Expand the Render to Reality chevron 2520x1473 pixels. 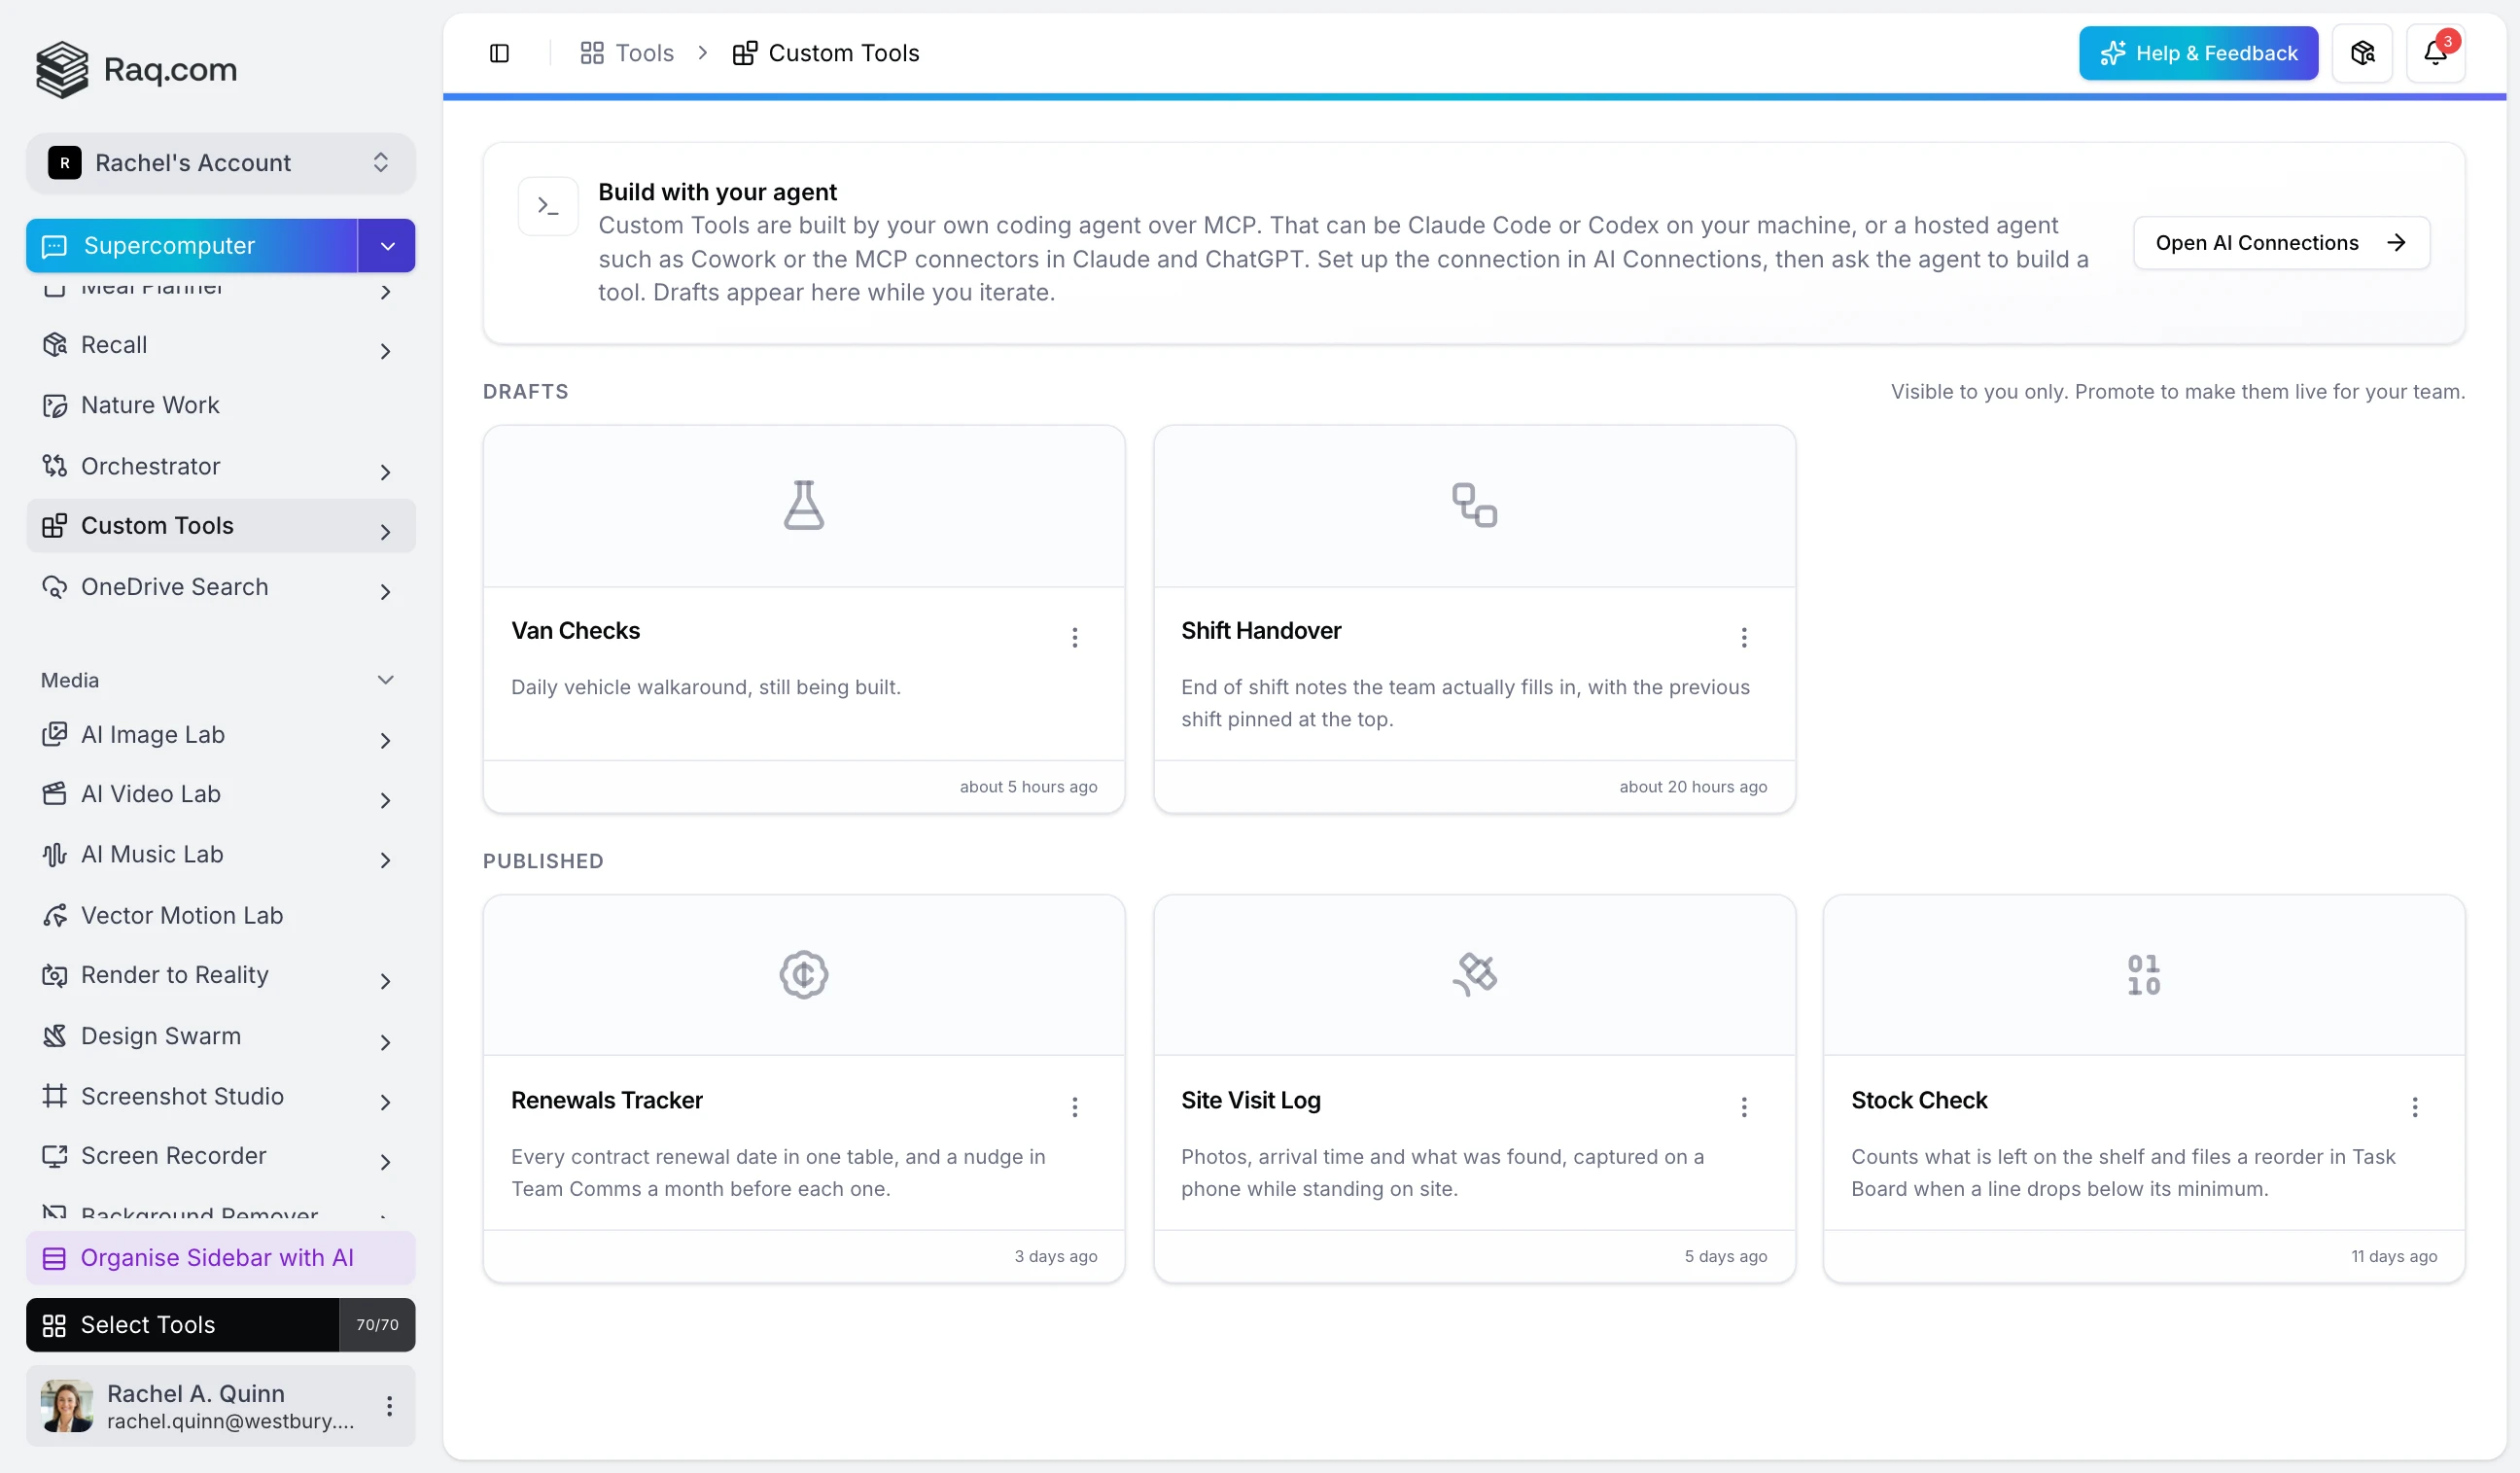(x=385, y=981)
